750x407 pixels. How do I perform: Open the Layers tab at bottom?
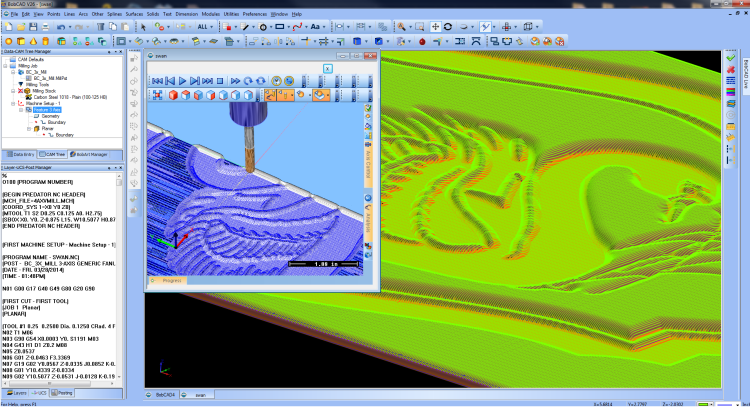click(x=17, y=393)
